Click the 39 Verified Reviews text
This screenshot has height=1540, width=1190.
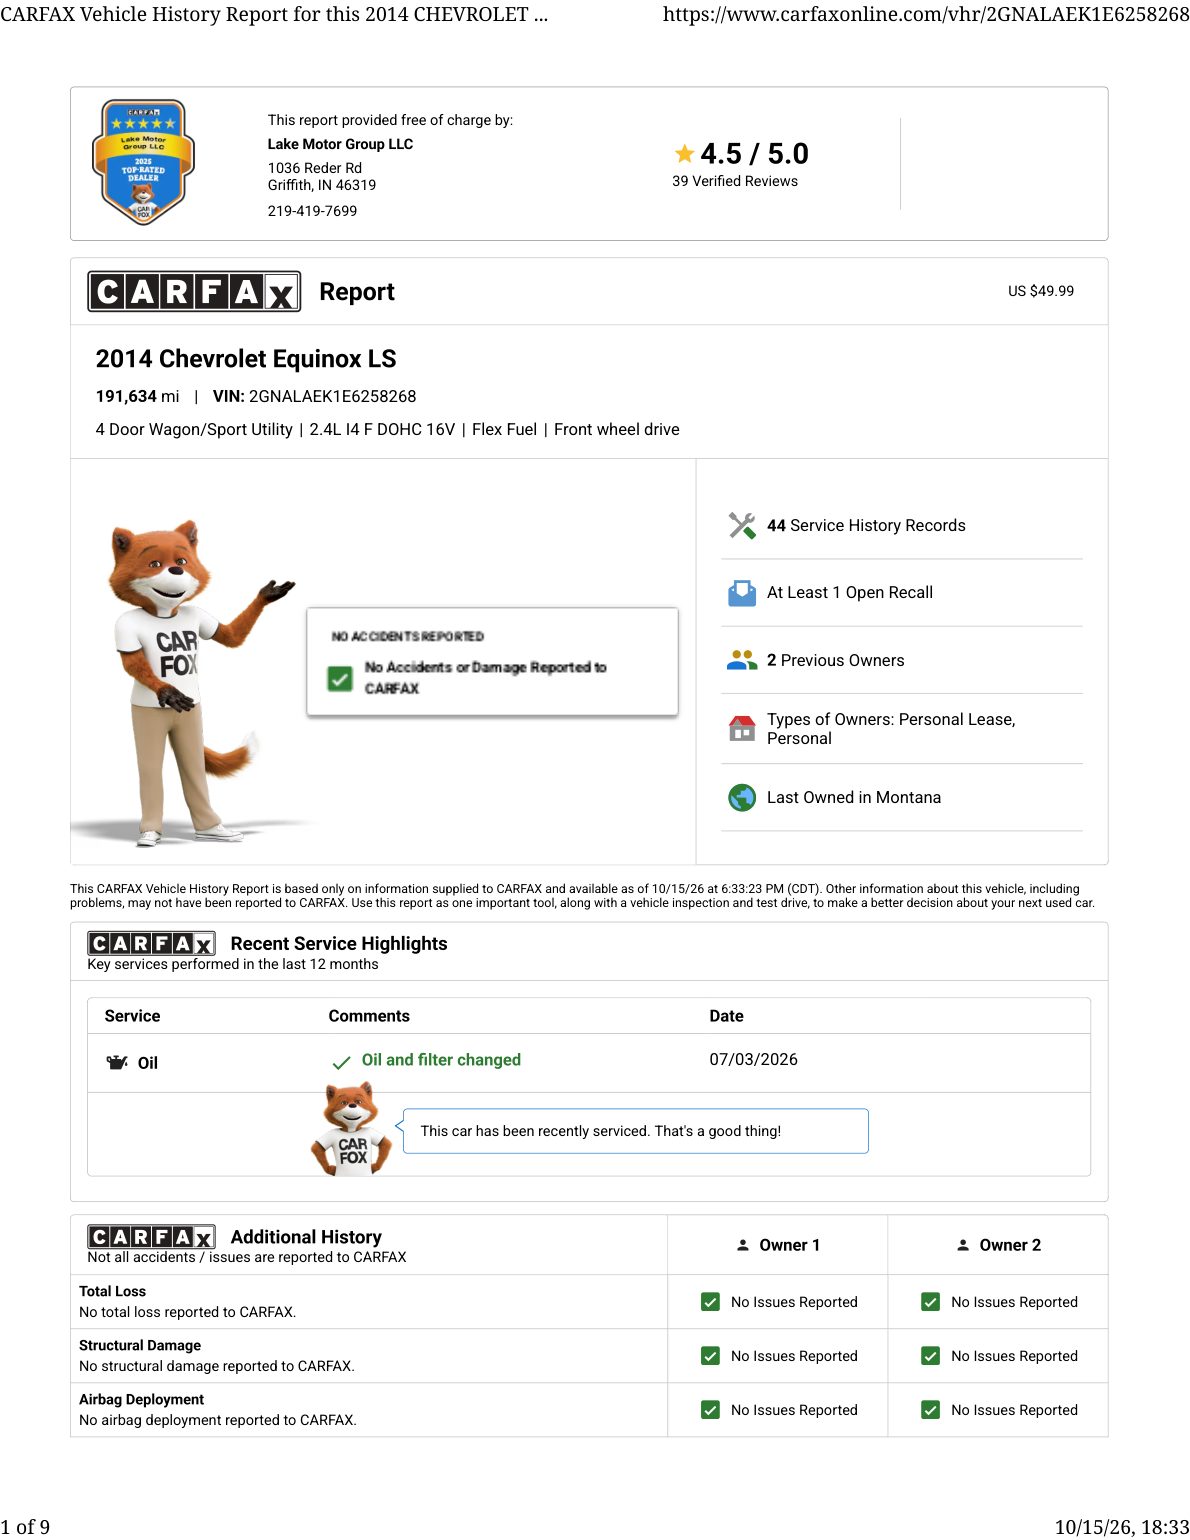[735, 181]
